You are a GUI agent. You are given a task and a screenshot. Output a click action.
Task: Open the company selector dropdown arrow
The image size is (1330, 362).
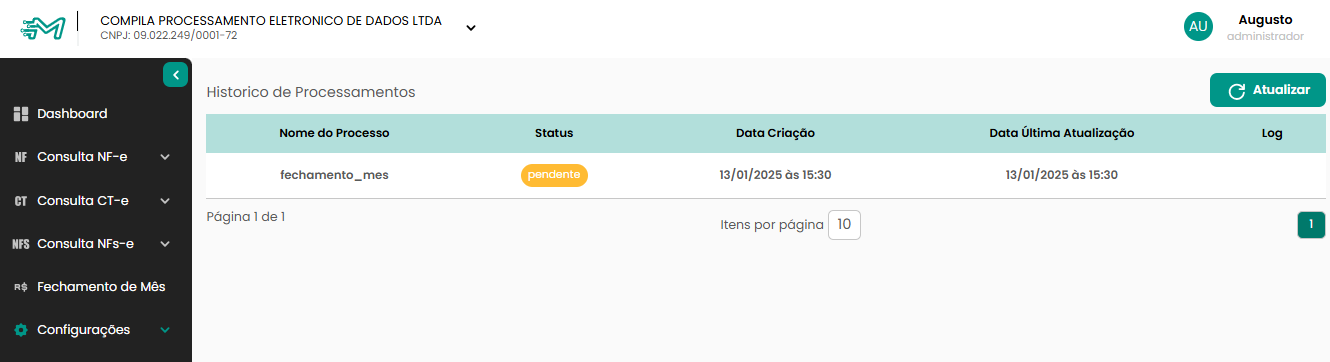pyautogui.click(x=471, y=28)
